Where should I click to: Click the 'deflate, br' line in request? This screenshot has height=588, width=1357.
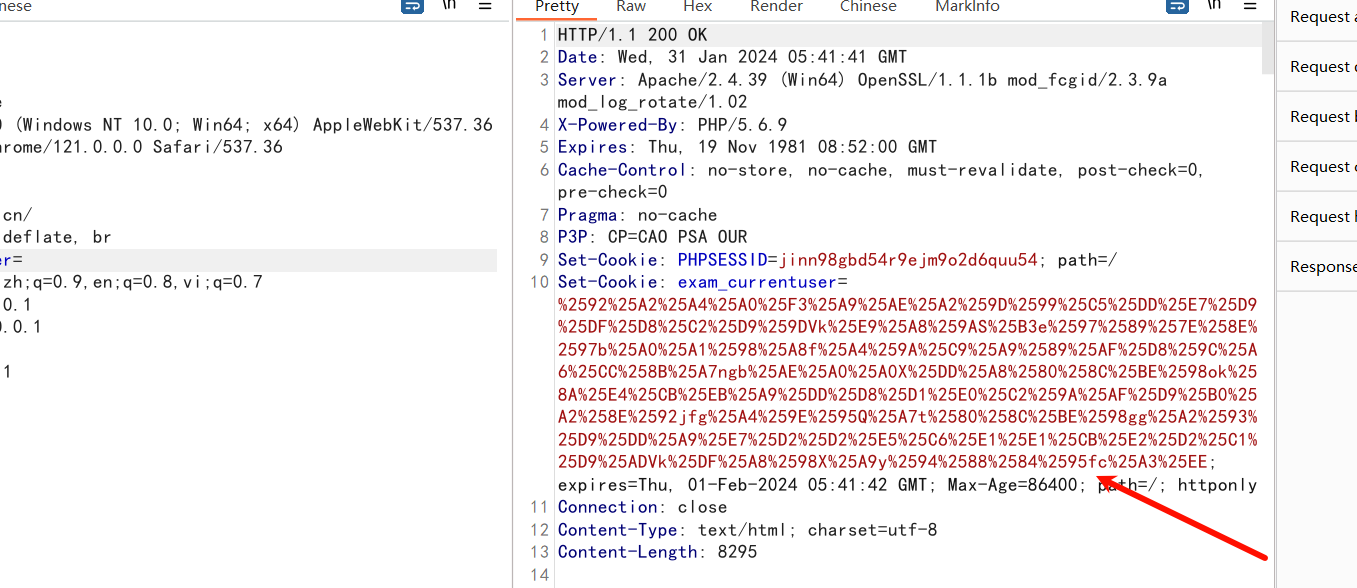click(57, 237)
